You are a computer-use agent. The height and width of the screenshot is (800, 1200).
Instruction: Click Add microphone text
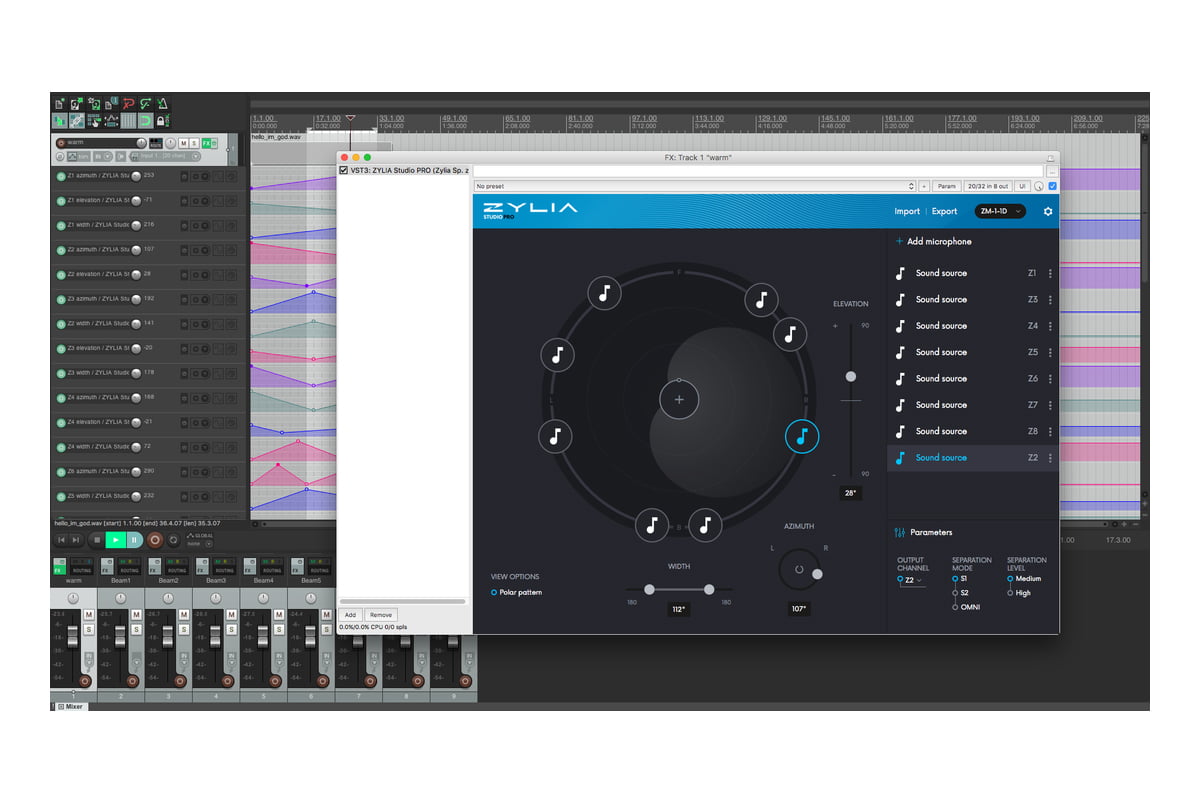coord(939,241)
